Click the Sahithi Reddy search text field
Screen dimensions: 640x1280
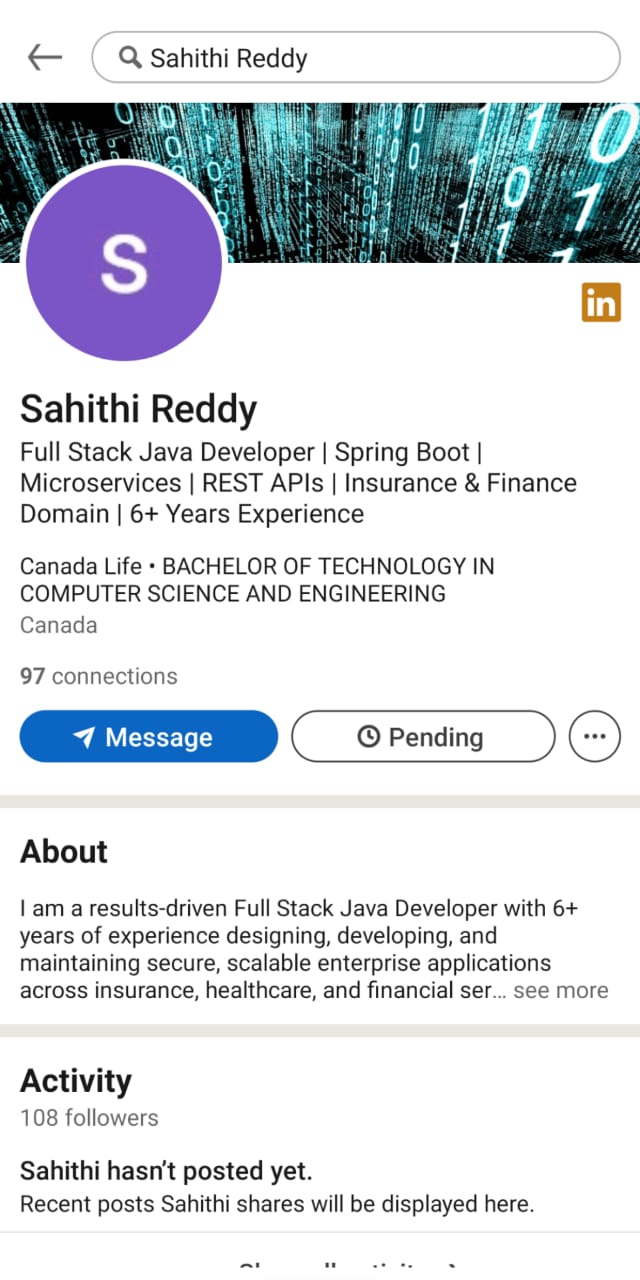point(370,58)
